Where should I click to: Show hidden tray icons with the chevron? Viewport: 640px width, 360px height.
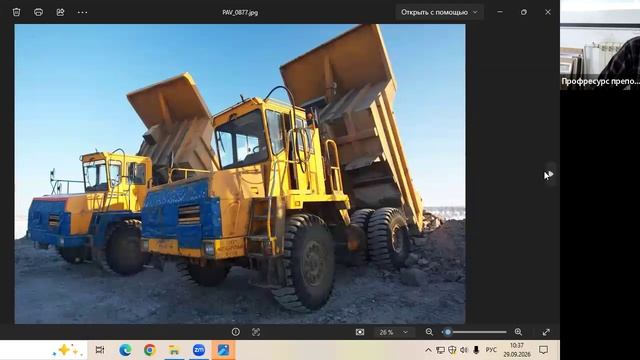[428, 350]
